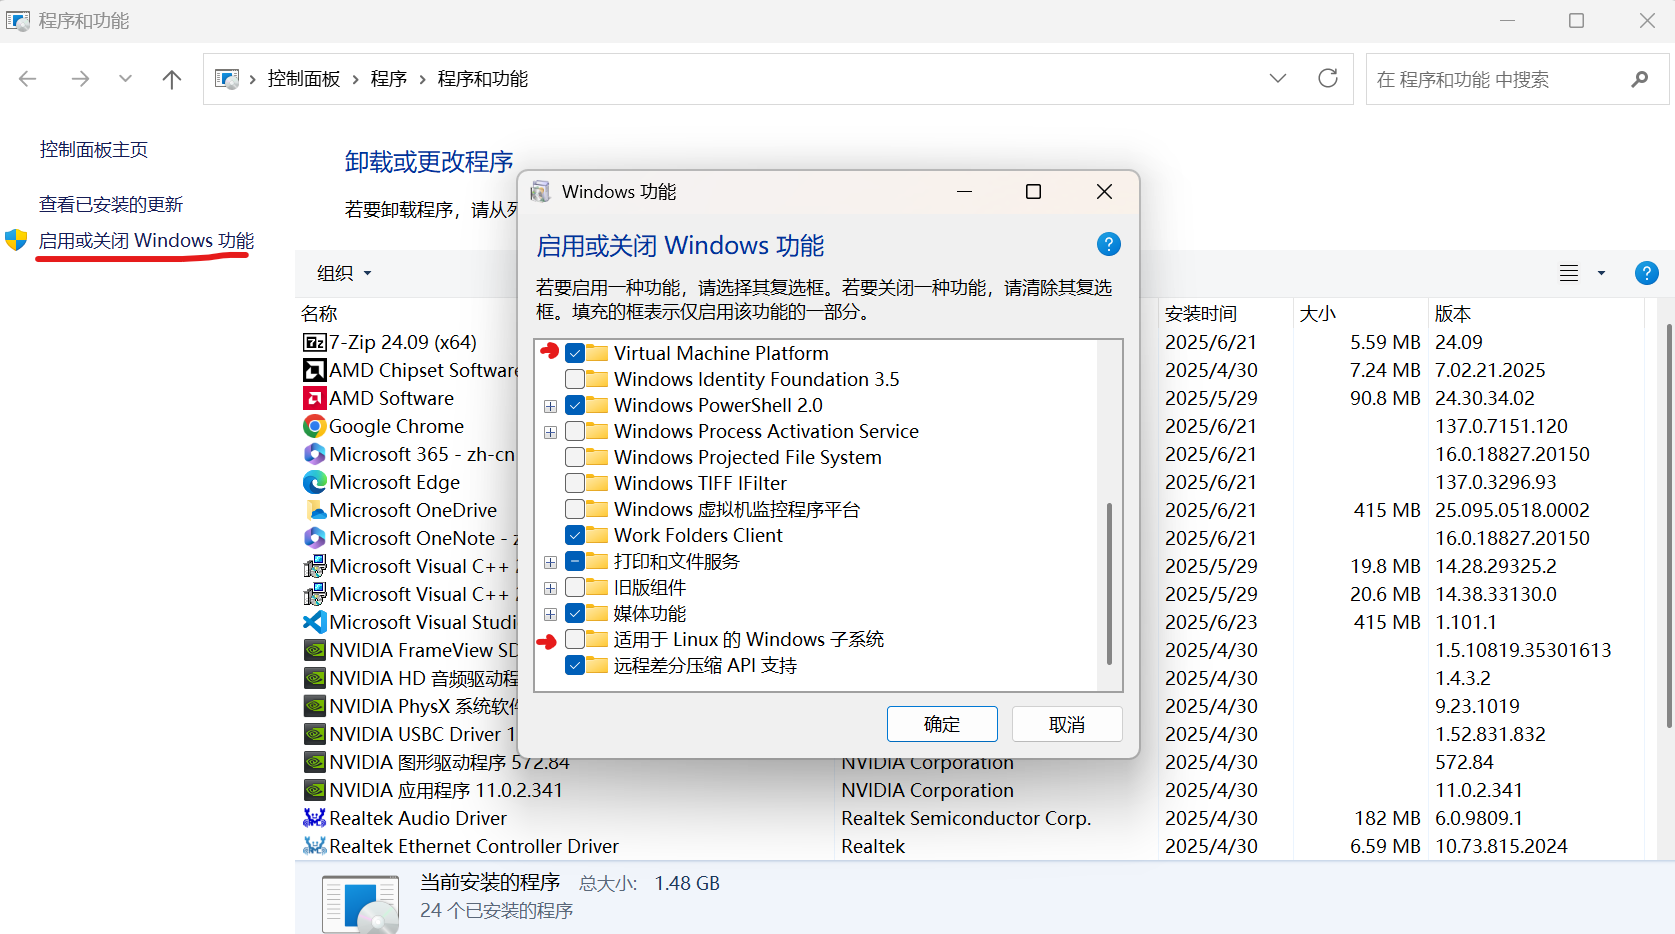This screenshot has width=1675, height=934.
Task: Click the NVIDIA FrameView SDK icon
Action: coord(315,650)
